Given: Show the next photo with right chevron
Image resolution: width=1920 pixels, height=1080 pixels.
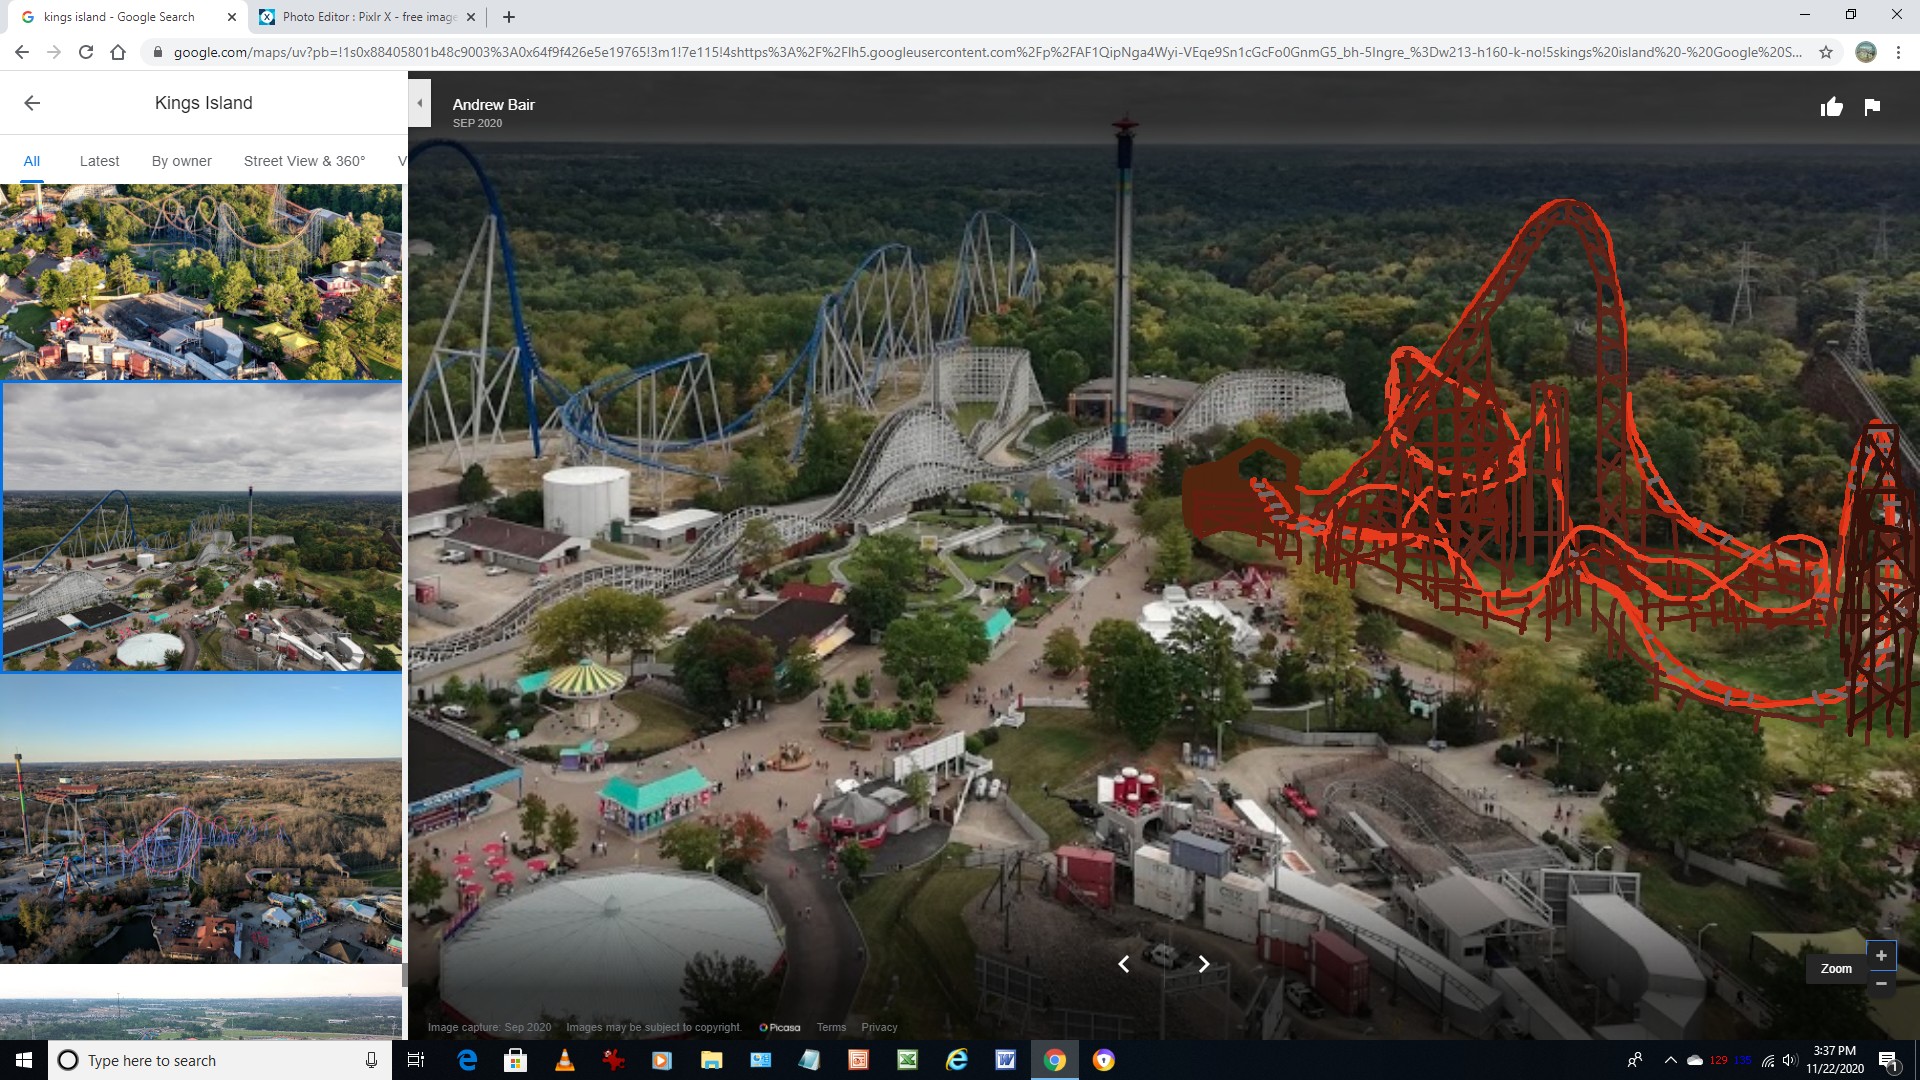Looking at the screenshot, I should (1204, 964).
